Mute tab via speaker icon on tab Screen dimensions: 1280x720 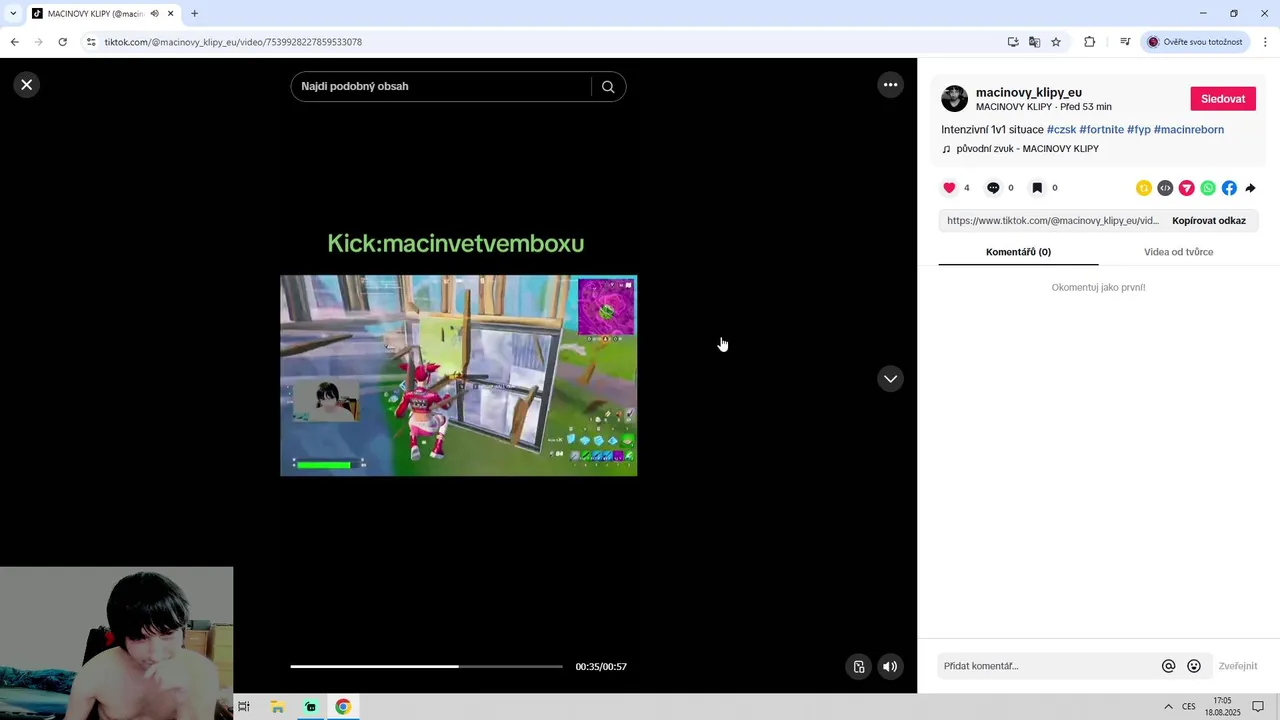[154, 14]
